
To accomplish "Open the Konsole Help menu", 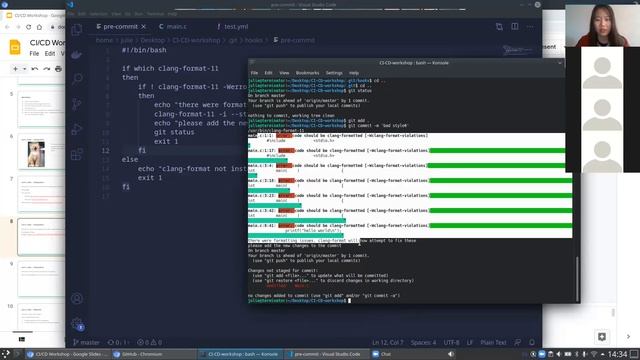I will coord(354,73).
